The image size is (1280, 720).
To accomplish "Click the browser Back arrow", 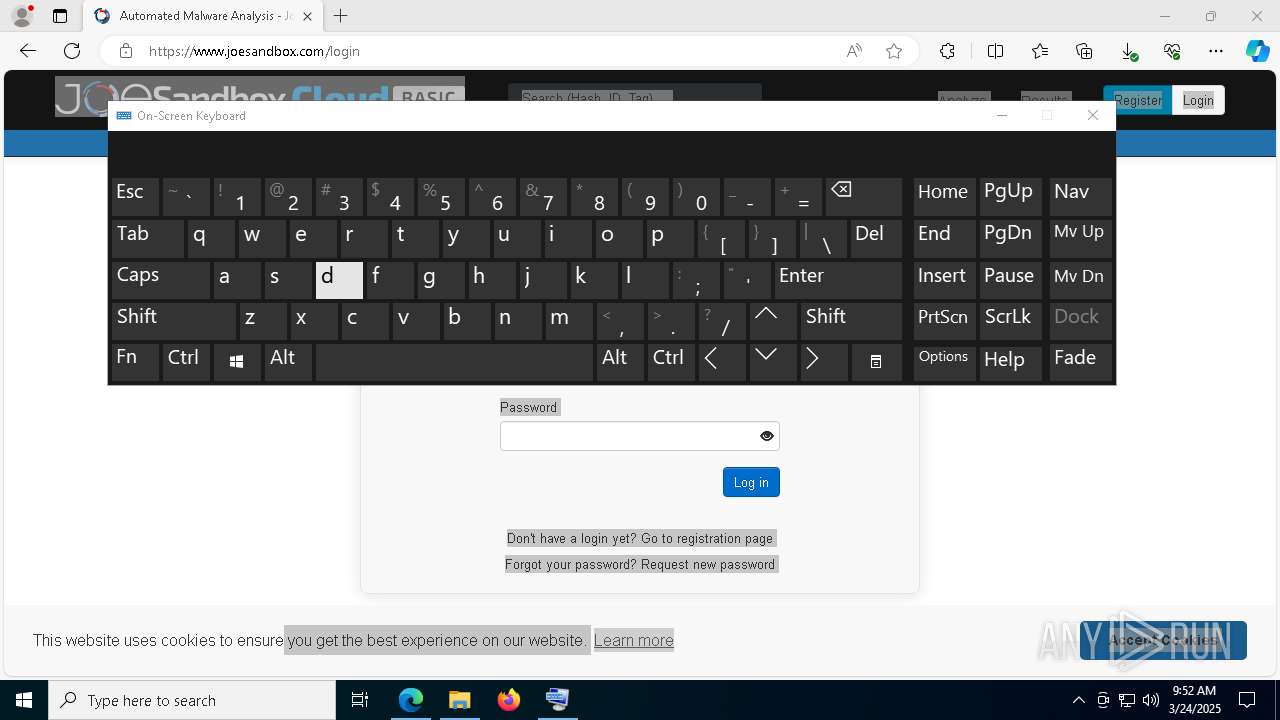I will click(x=28, y=51).
